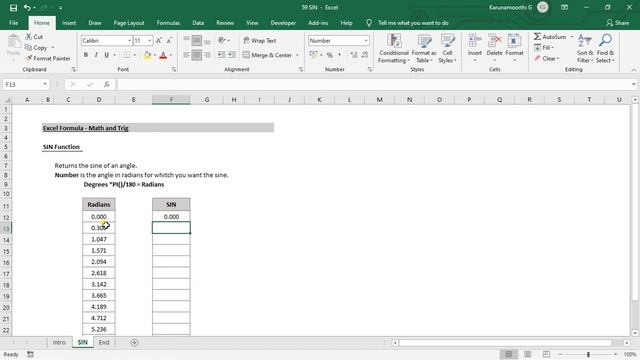
Task: Click the horizontal scrollbar
Action: pyautogui.click(x=505, y=343)
